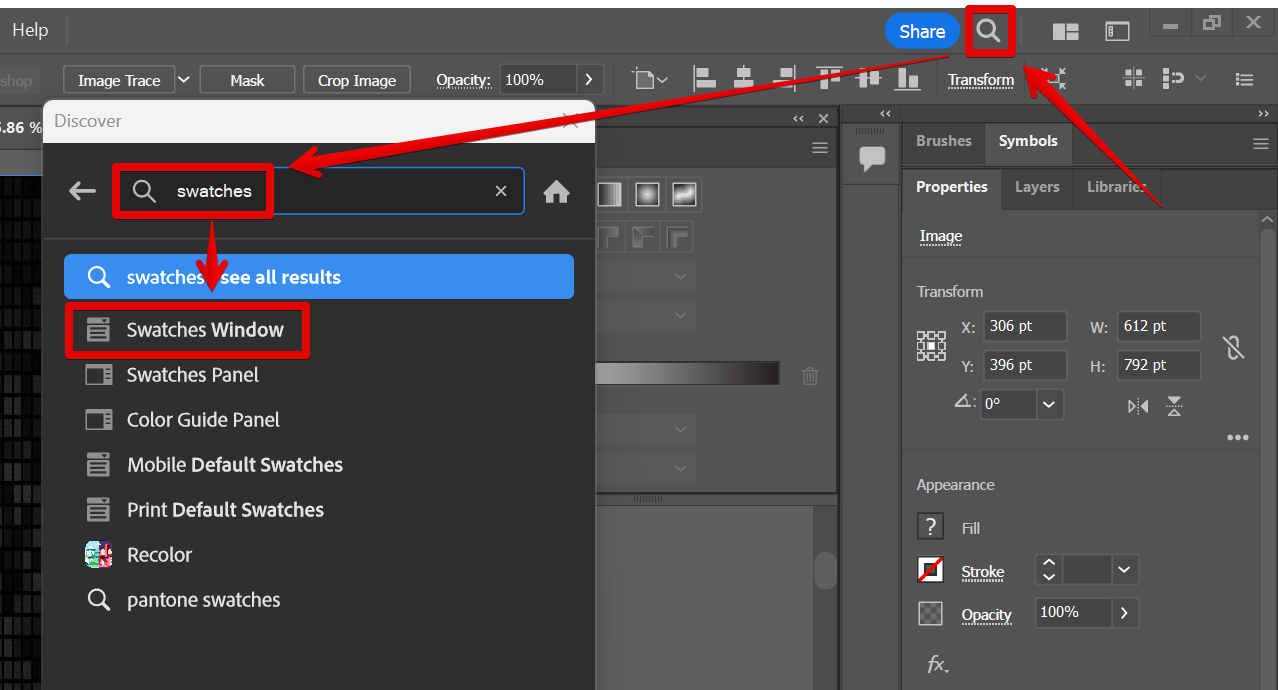This screenshot has height=690, width=1278.
Task: Click the Search magnifier icon beside Share
Action: pyautogui.click(x=988, y=31)
